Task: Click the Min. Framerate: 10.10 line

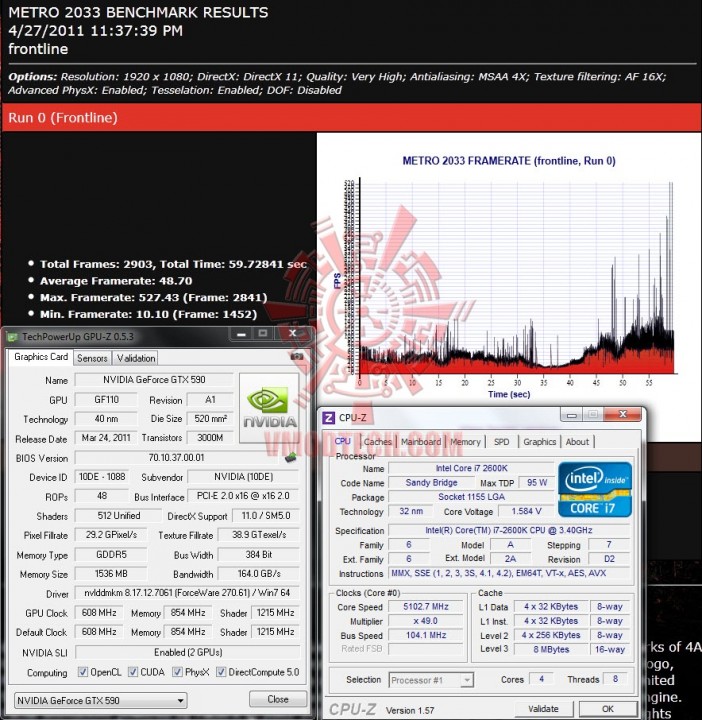Action: click(x=148, y=314)
